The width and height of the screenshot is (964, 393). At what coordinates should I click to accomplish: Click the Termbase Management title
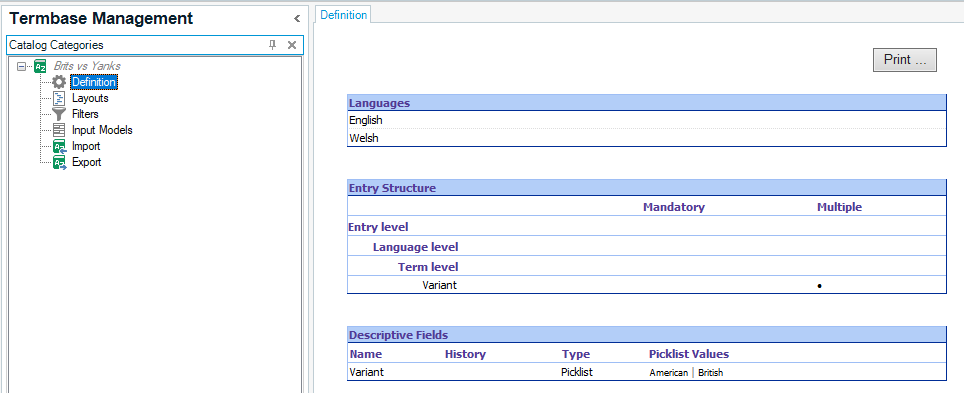101,19
